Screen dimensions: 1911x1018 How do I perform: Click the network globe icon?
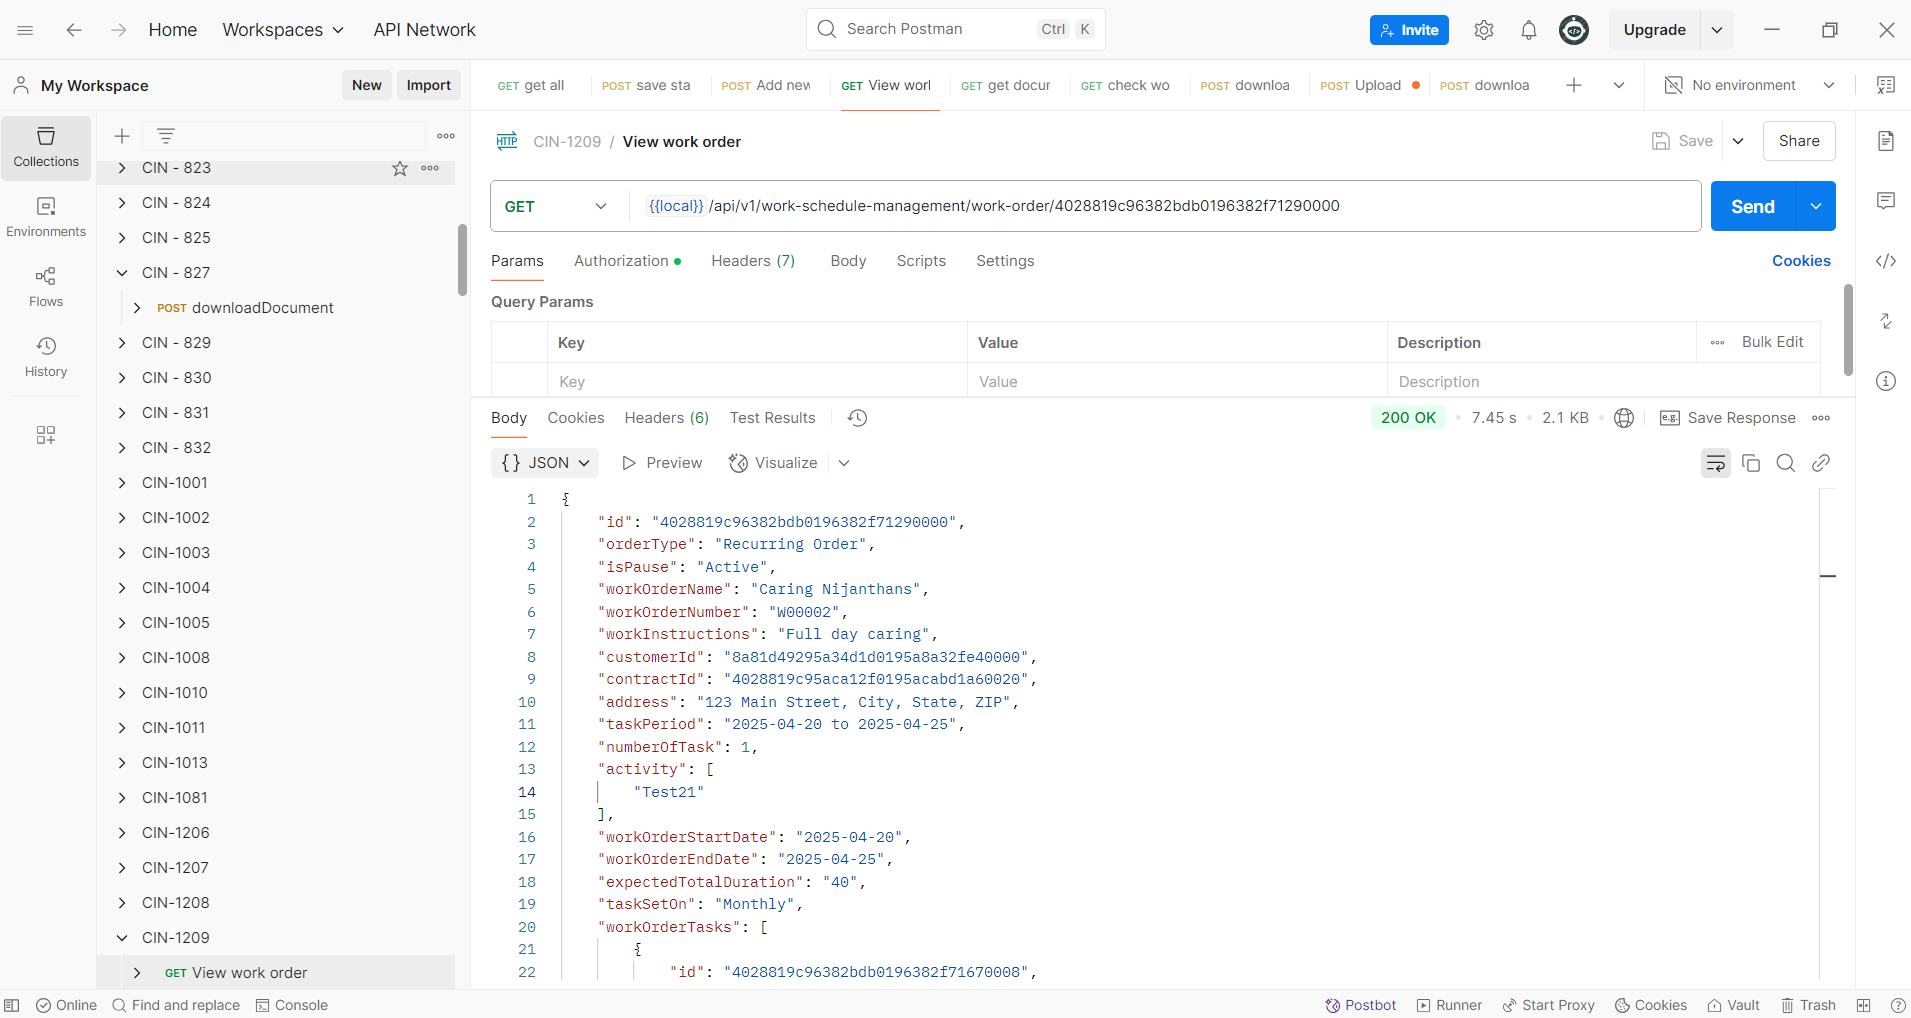(x=1624, y=418)
